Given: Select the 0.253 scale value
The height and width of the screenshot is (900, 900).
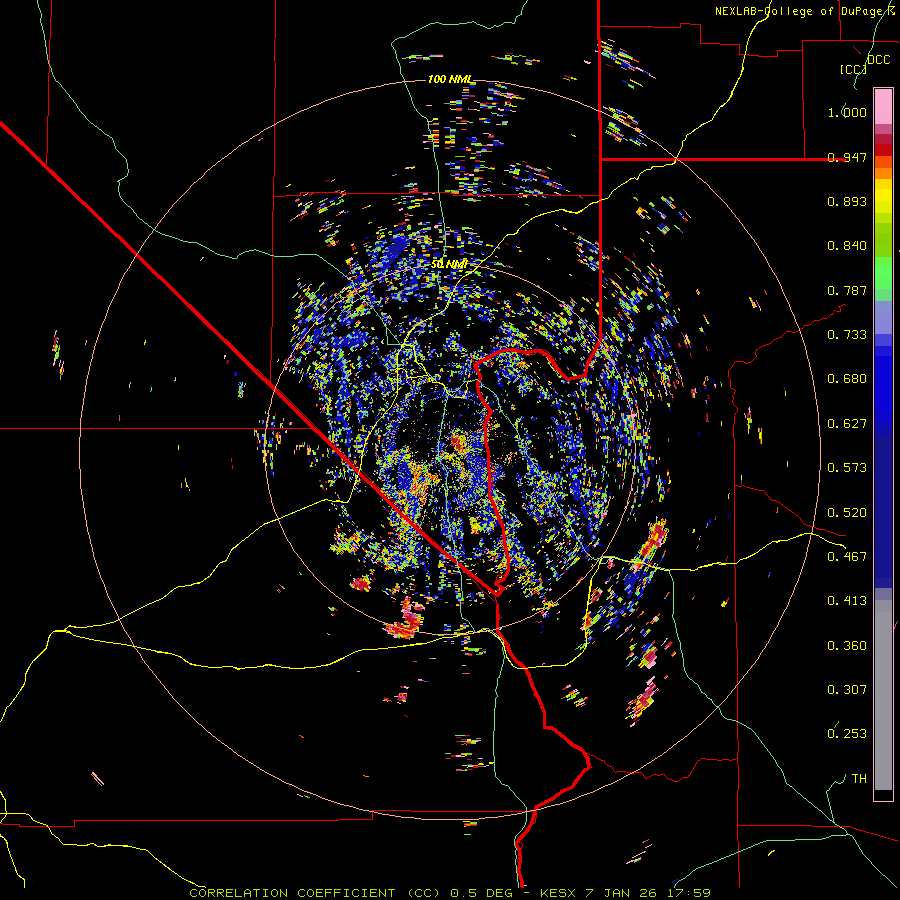Looking at the screenshot, I should coord(847,734).
